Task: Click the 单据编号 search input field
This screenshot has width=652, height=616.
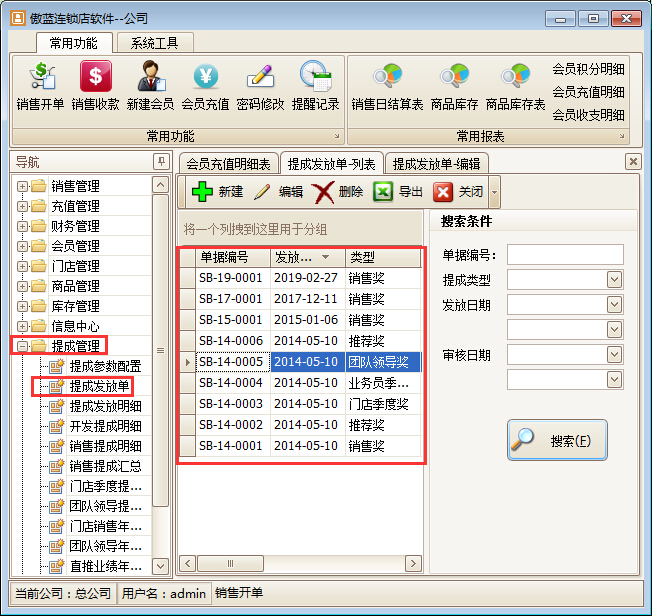Action: tap(565, 255)
